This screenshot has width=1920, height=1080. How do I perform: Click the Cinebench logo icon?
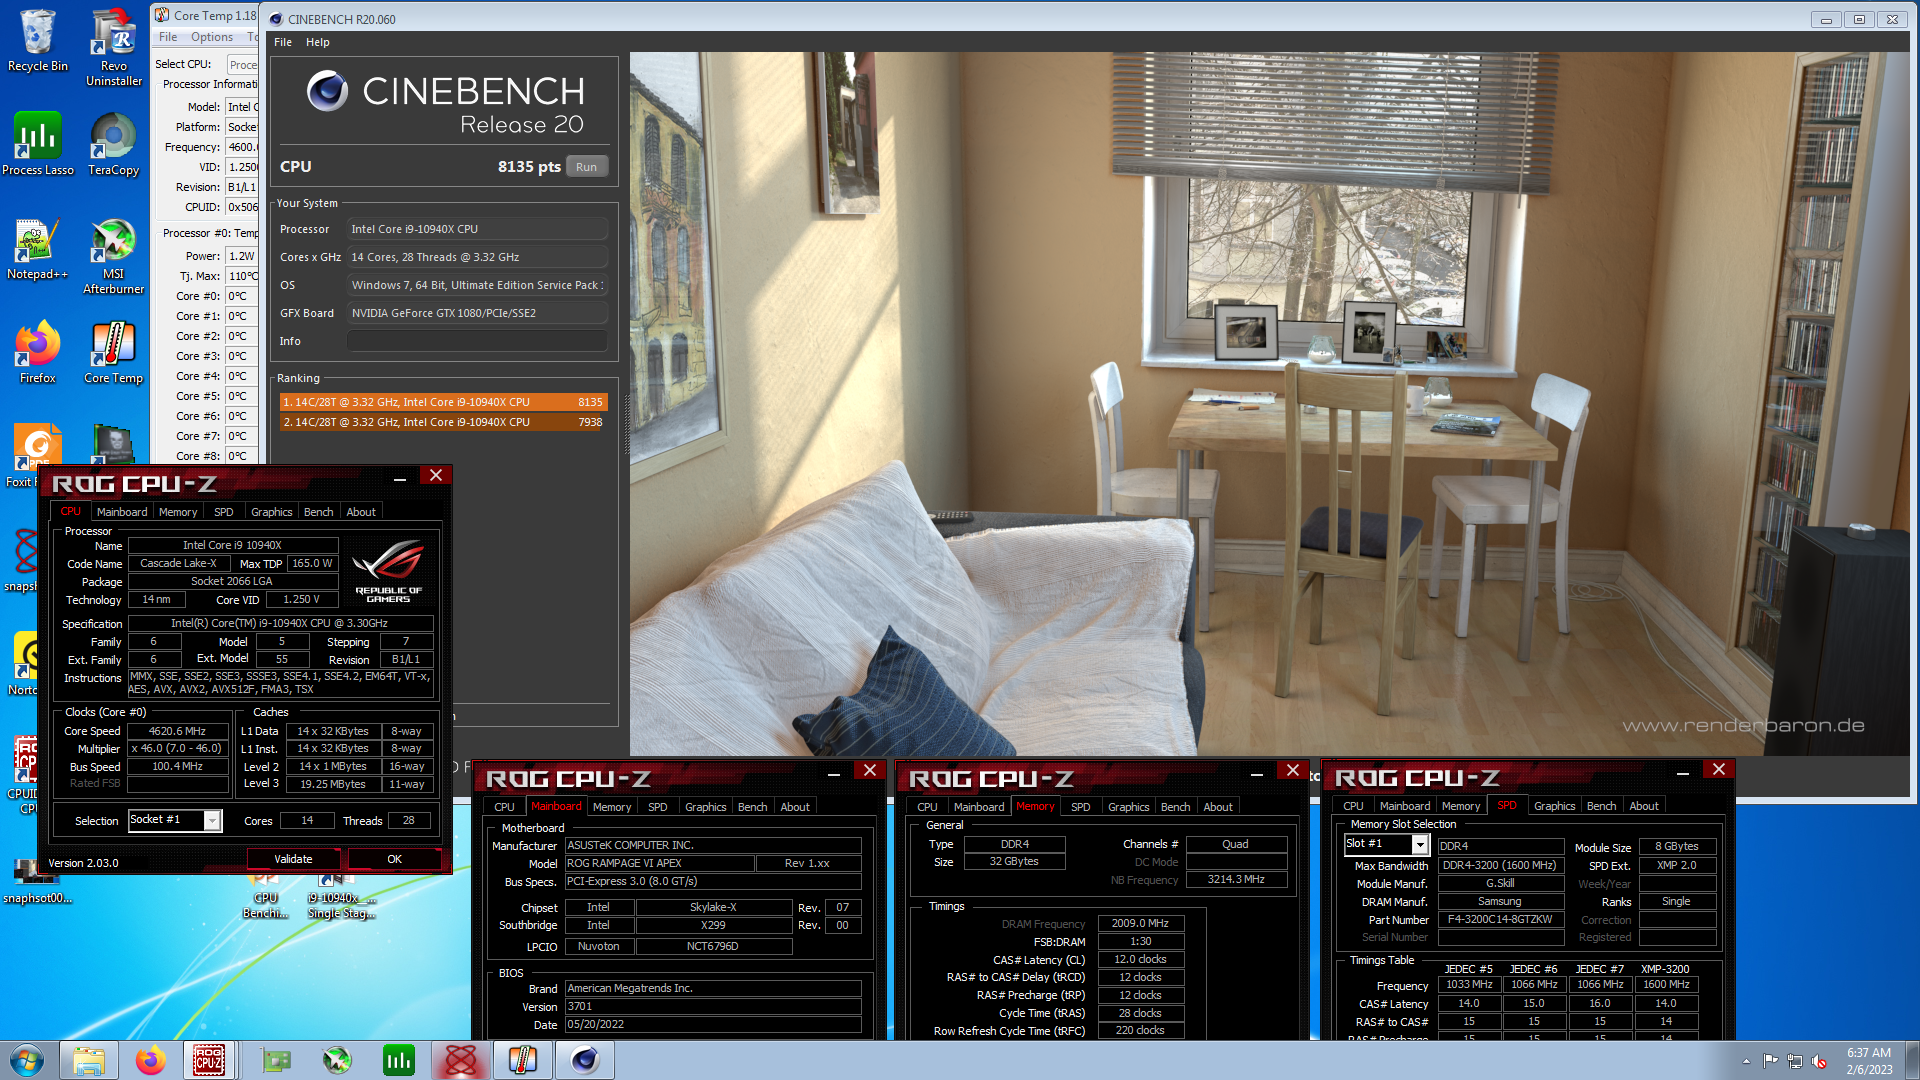(327, 92)
